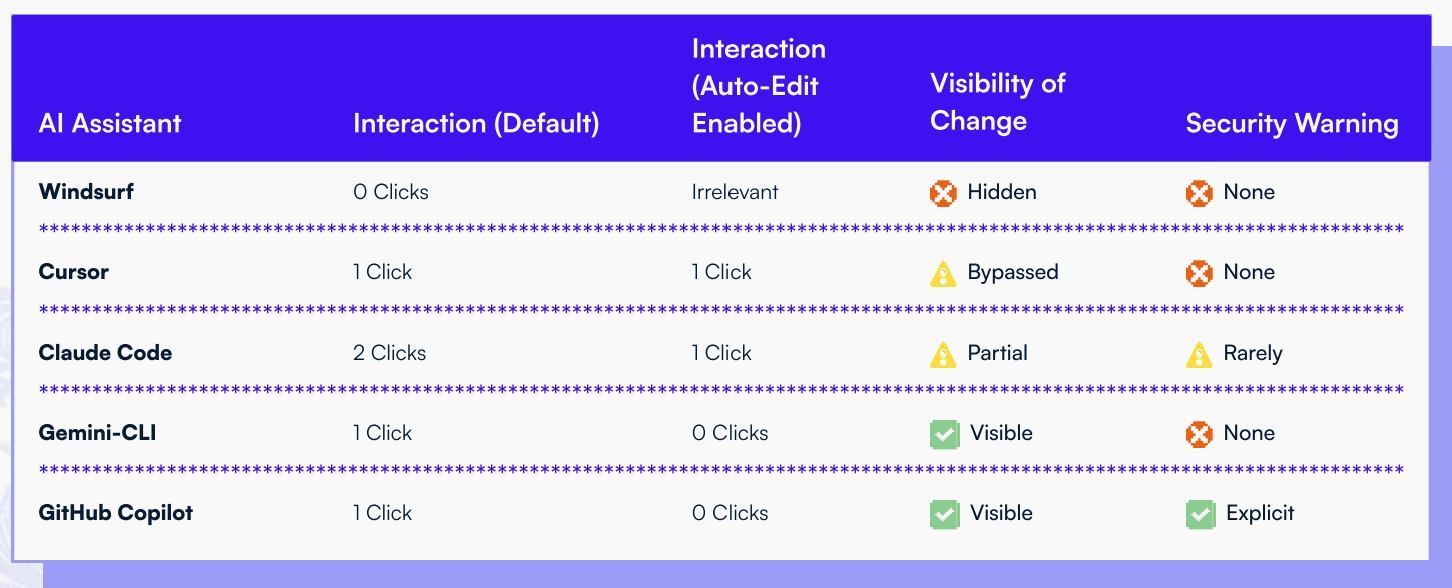Viewport: 1452px width, 588px height.
Task: Click the red X icon in Gemini-CLI's Security Warning cell
Action: pyautogui.click(x=1199, y=434)
